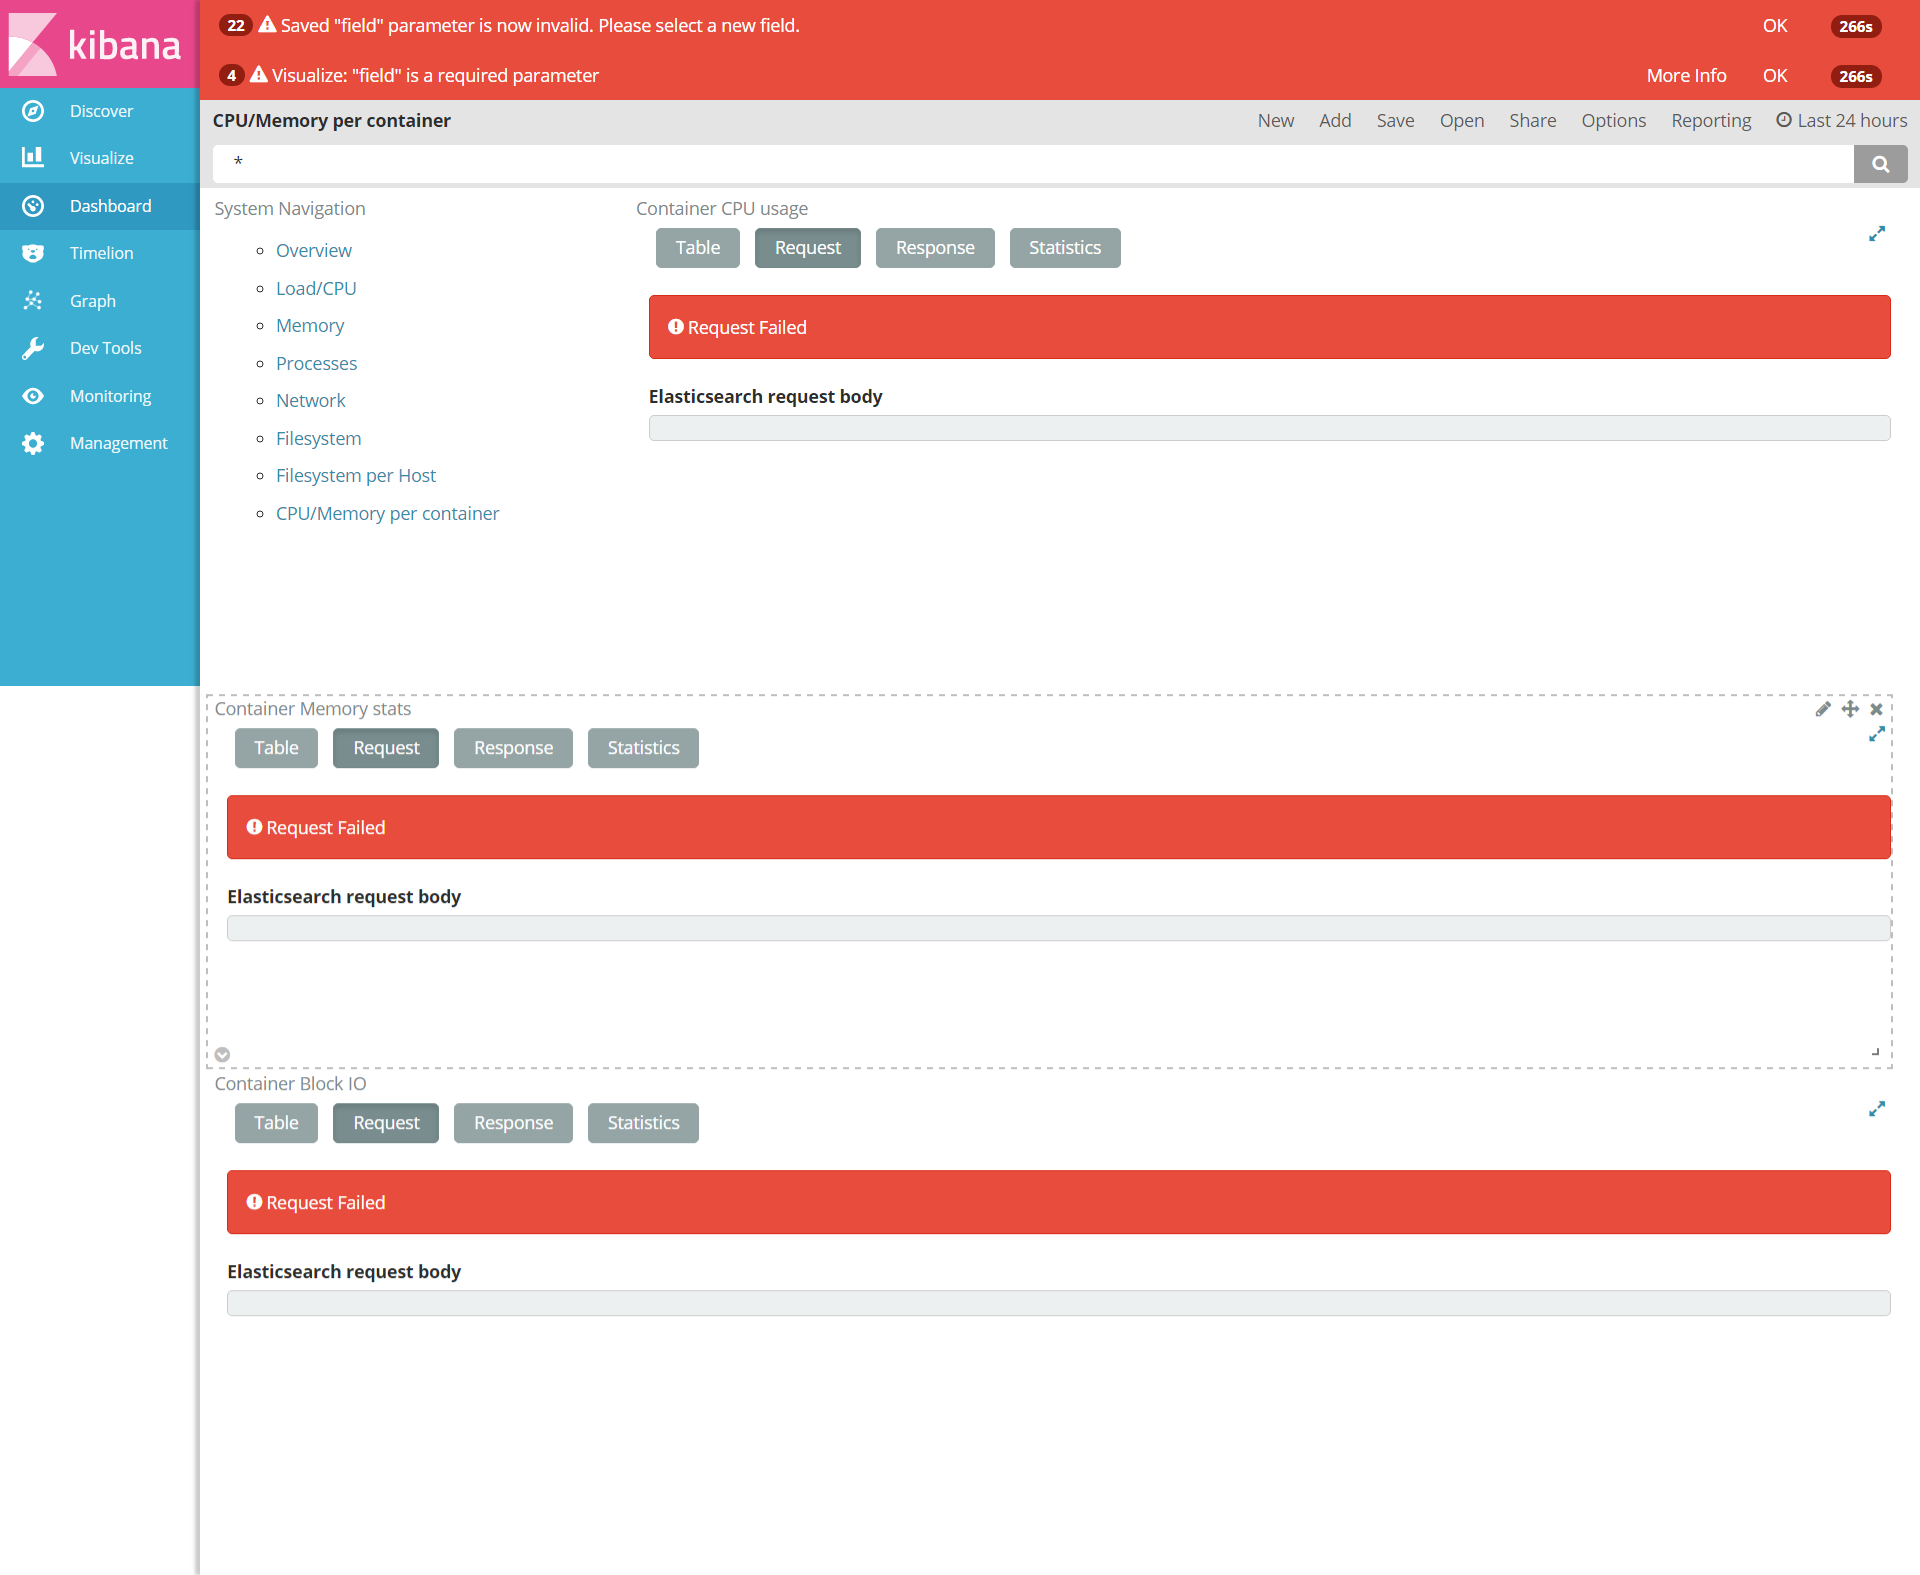Select the Response tab in Container Memory stats

tap(513, 748)
